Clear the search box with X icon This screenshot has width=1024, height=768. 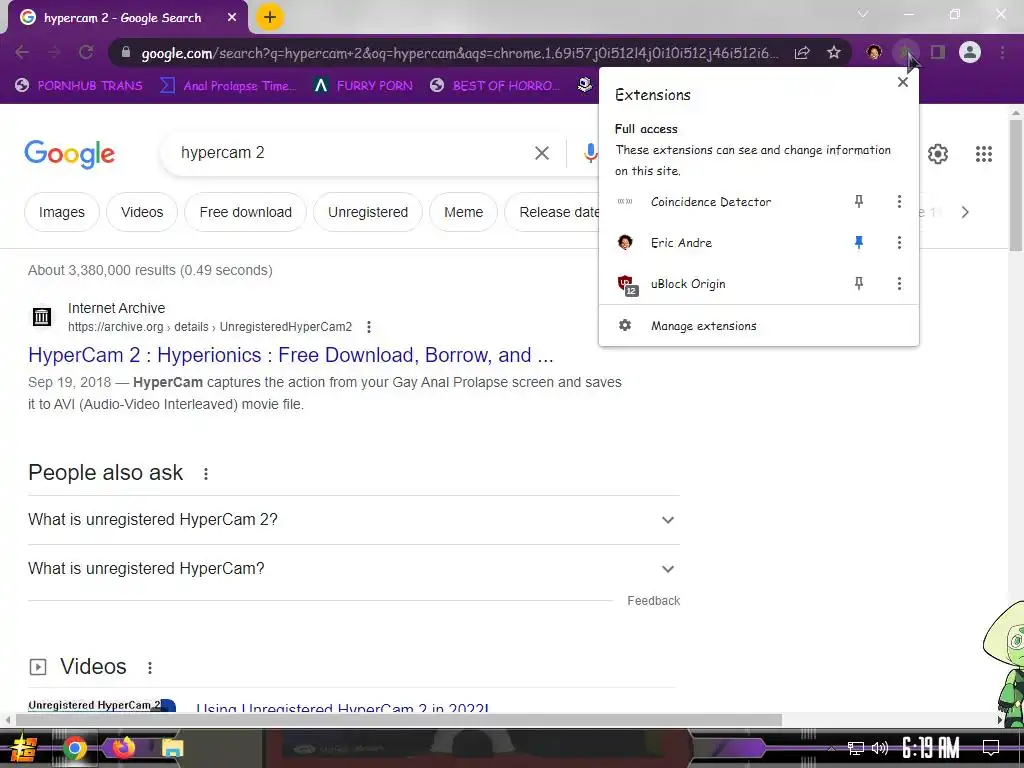point(541,153)
